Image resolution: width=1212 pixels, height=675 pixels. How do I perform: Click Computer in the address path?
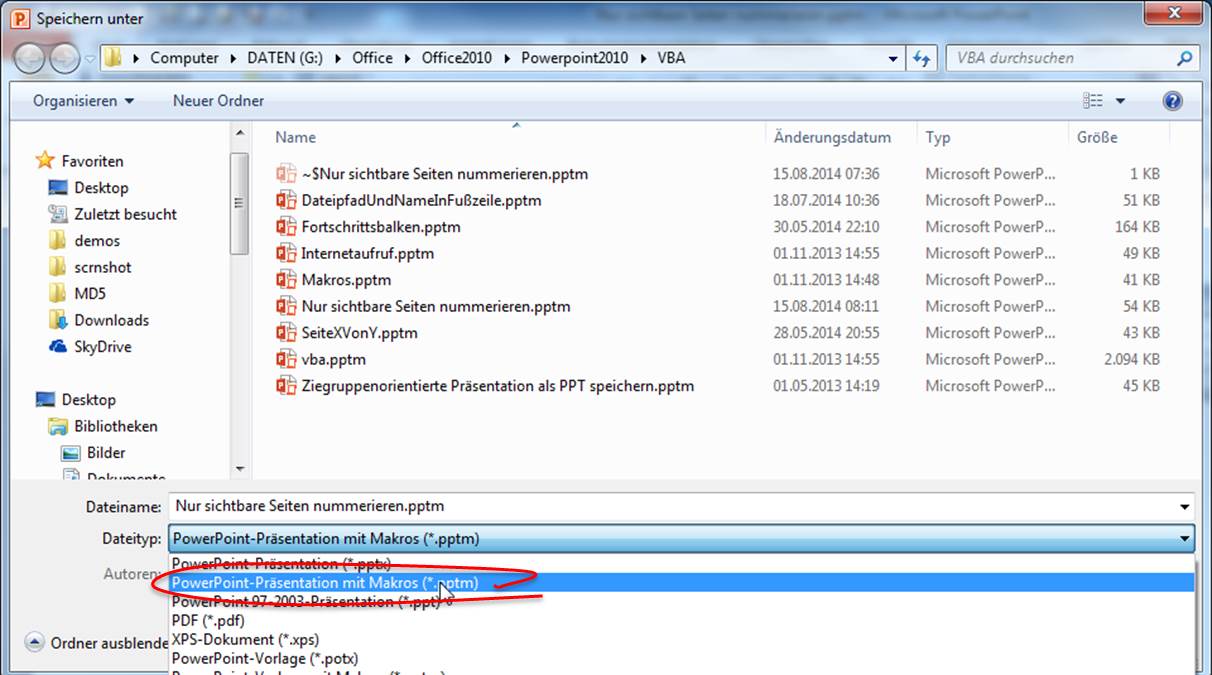[184, 58]
